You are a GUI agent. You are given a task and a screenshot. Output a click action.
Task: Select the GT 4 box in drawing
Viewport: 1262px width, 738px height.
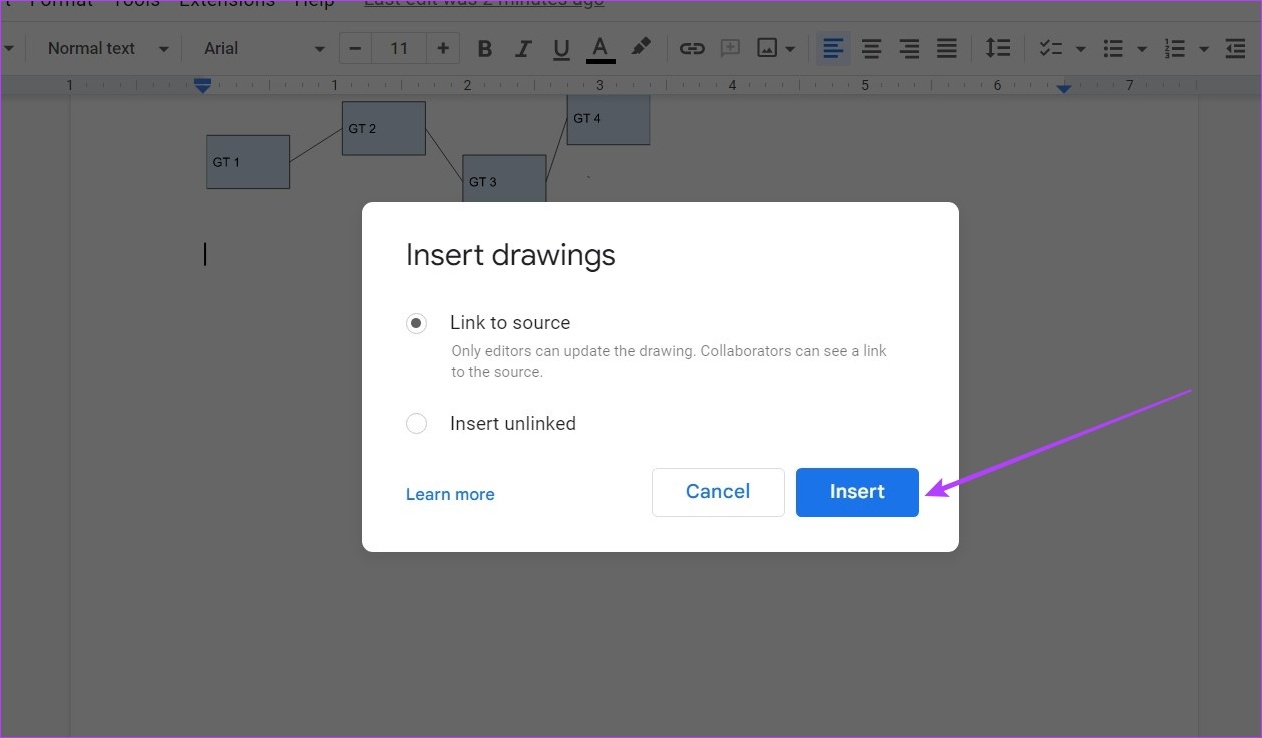608,119
